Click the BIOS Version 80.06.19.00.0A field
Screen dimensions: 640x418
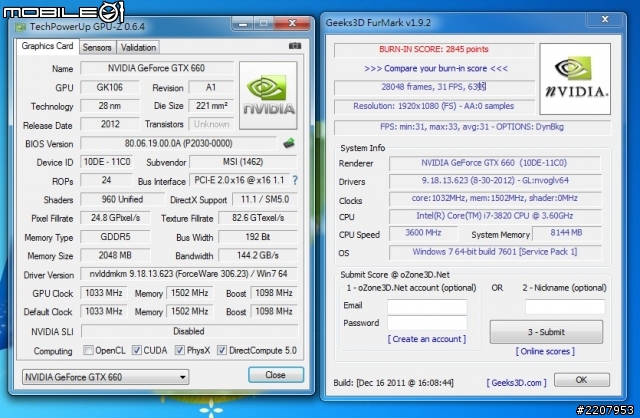point(178,143)
